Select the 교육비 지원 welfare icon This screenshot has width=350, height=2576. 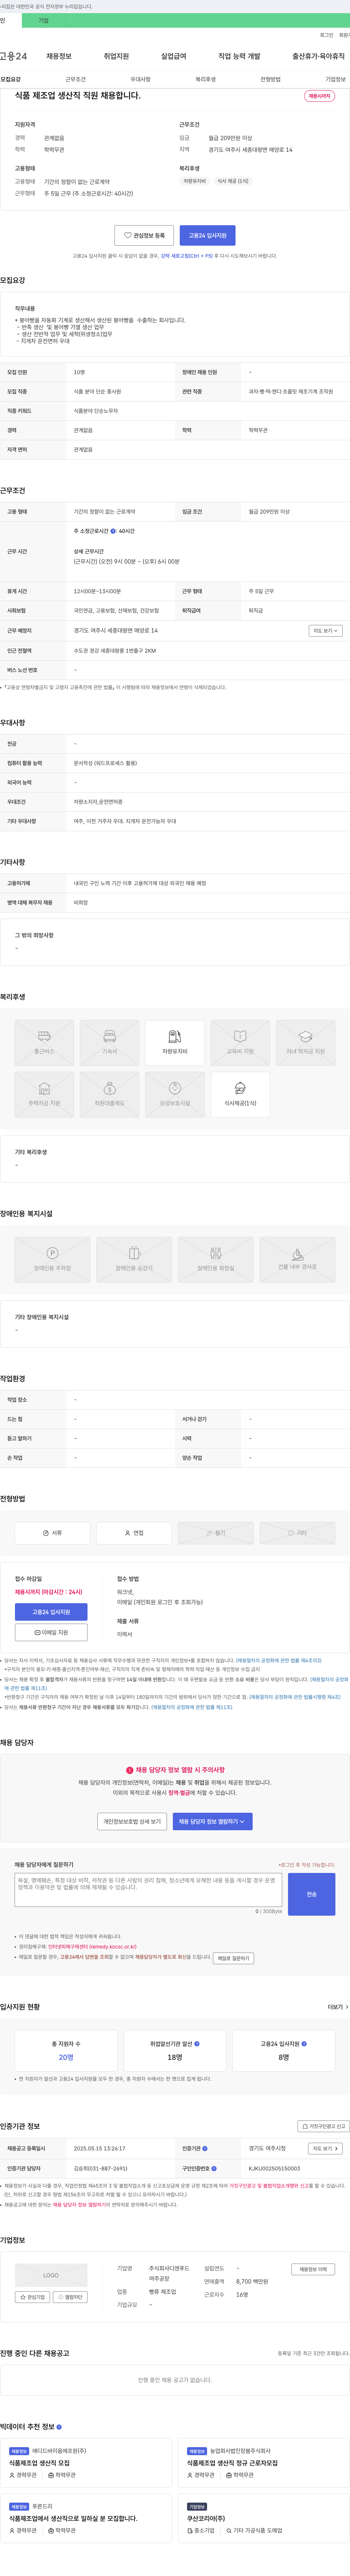coord(240,1042)
